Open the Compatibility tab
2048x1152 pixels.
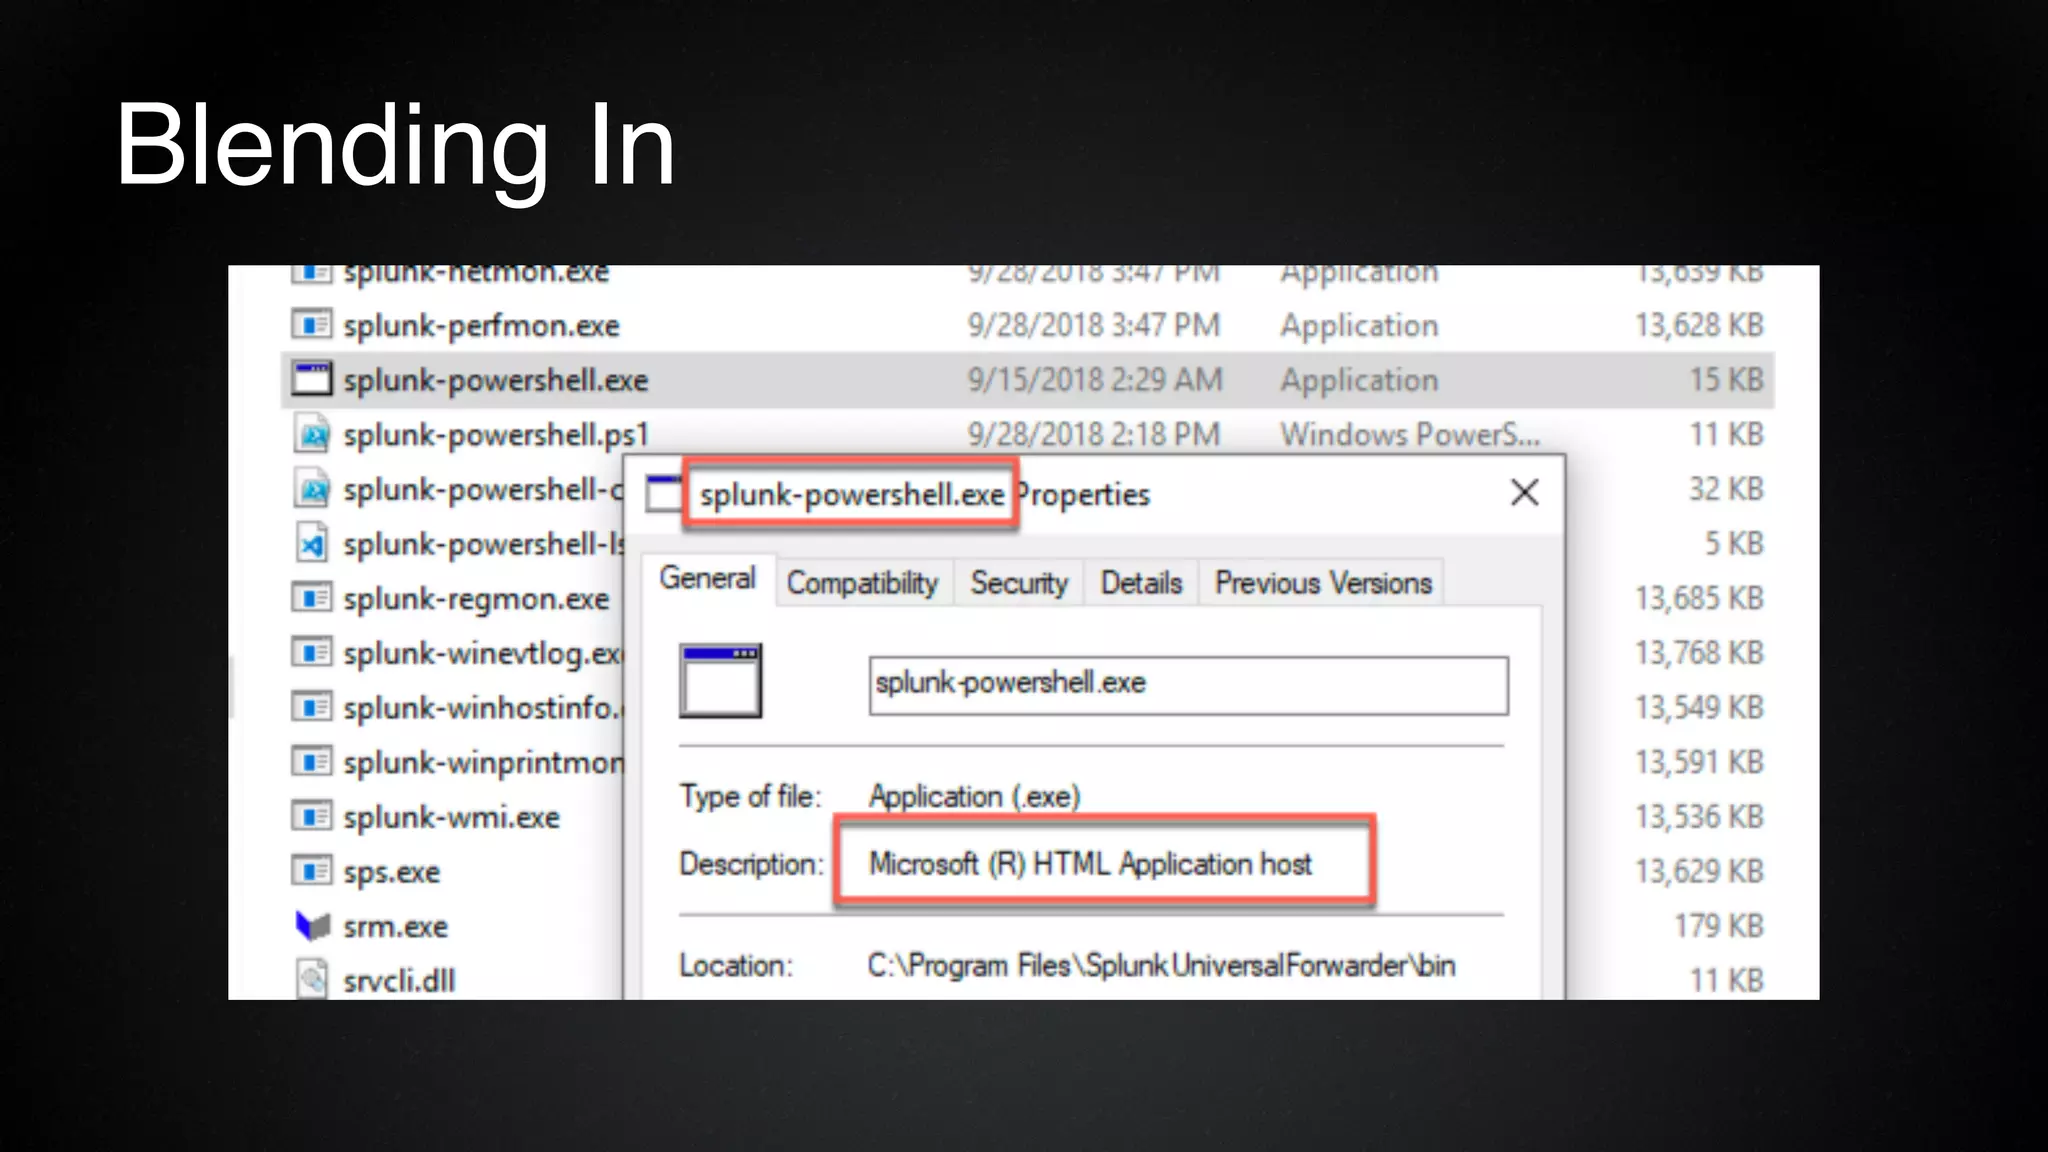(862, 583)
